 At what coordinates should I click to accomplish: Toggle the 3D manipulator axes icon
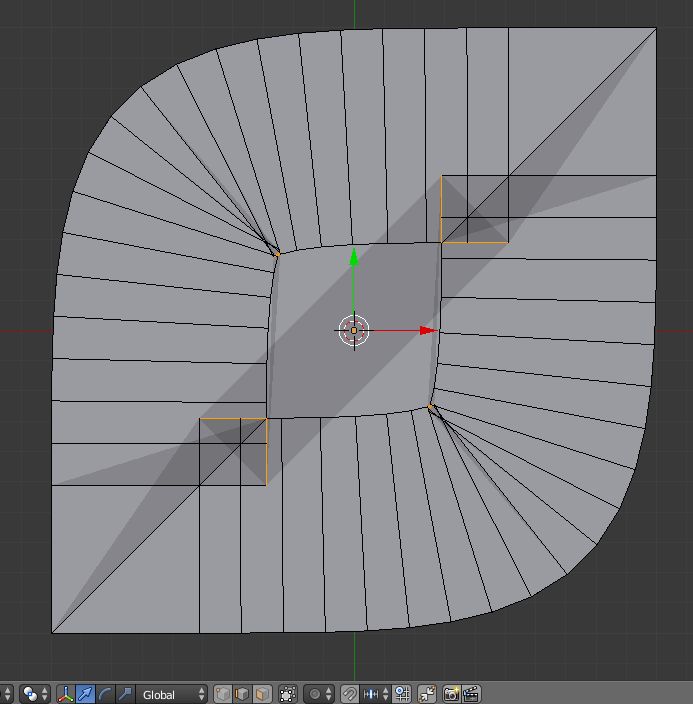point(66,694)
